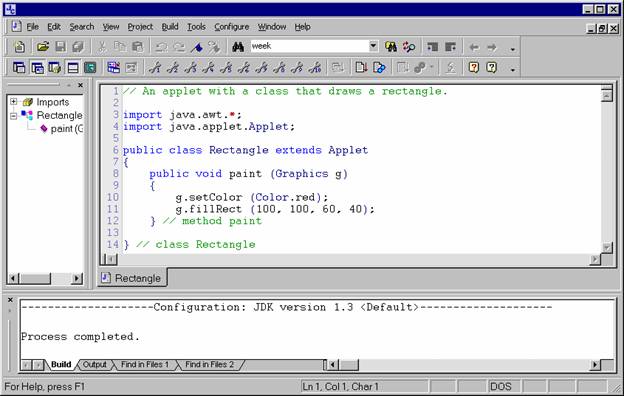Screen dimensions: 624x396
Task: Click the Redo arrow icon
Action: click(179, 47)
